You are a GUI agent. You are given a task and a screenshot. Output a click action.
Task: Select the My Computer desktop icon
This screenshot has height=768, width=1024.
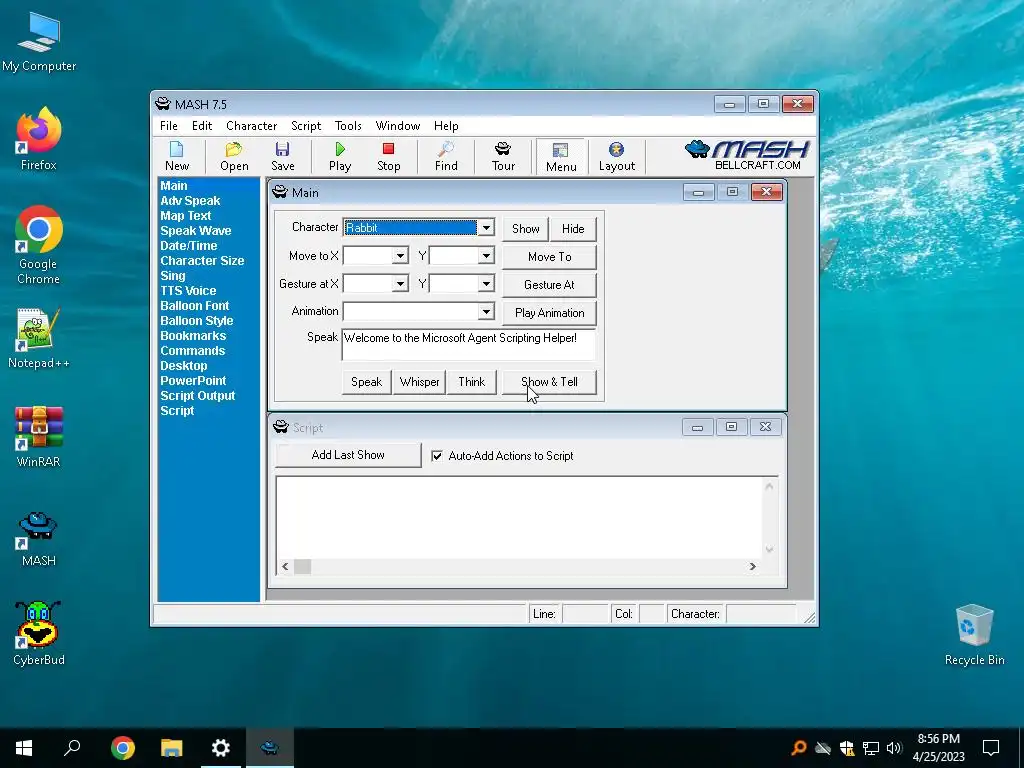39,42
